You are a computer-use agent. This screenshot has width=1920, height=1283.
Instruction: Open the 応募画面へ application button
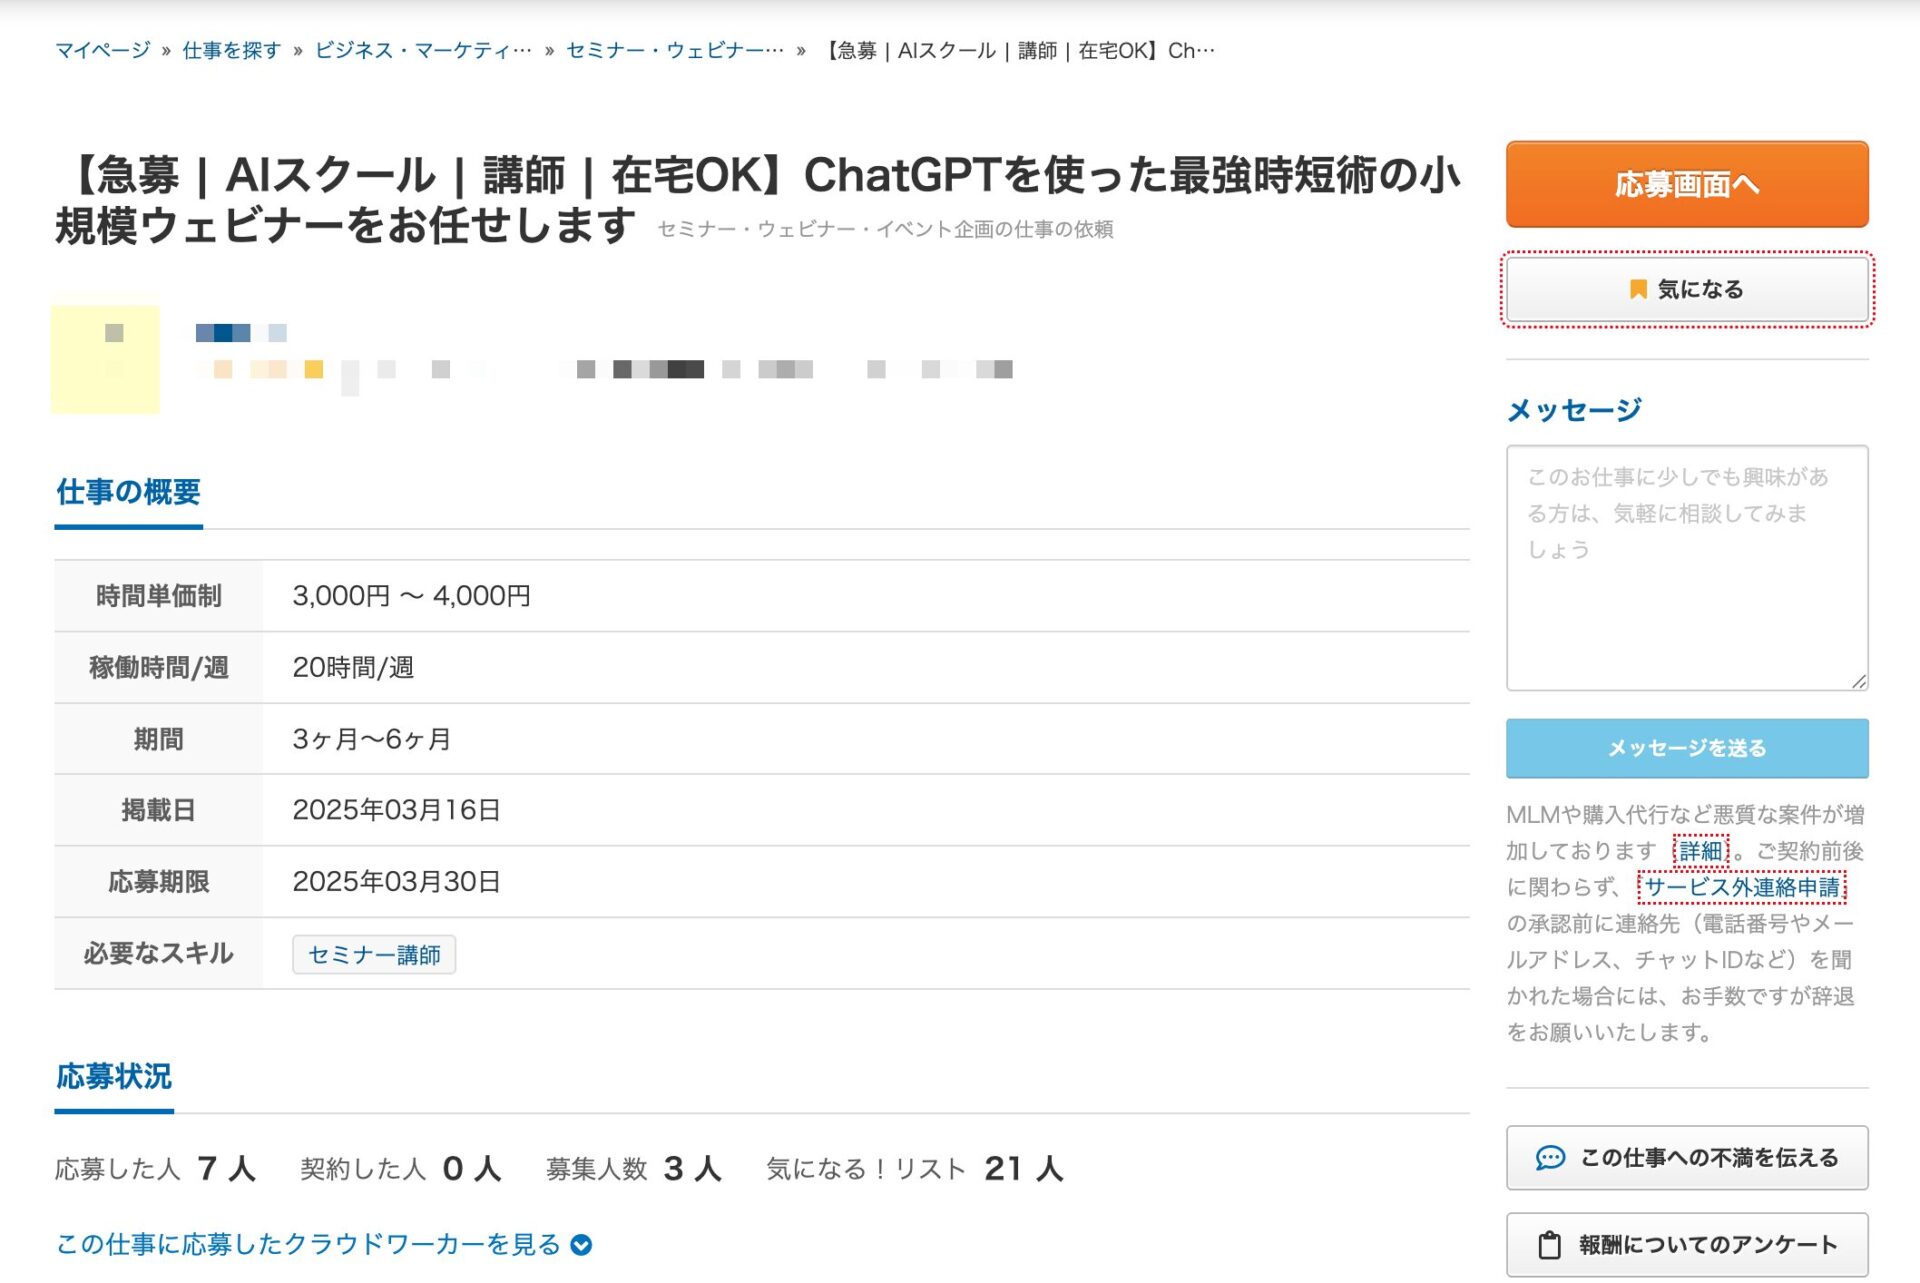tap(1686, 184)
